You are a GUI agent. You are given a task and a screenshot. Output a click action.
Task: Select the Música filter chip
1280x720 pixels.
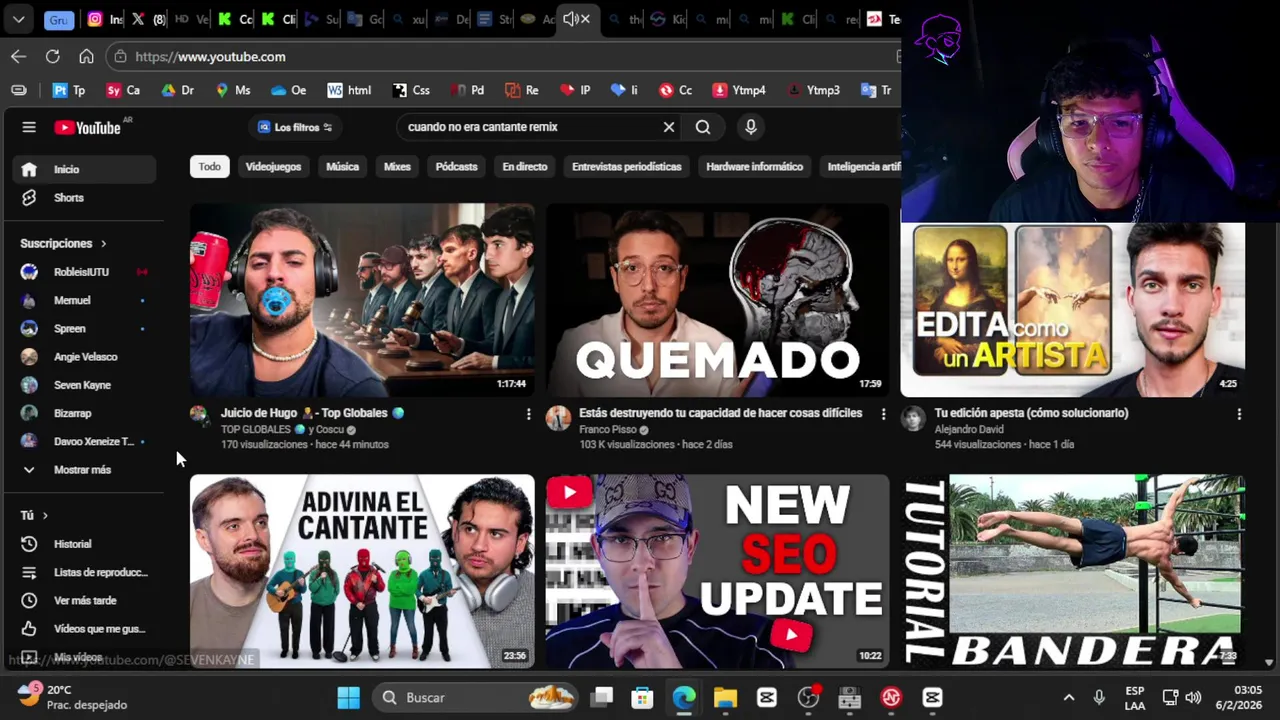[x=342, y=167]
